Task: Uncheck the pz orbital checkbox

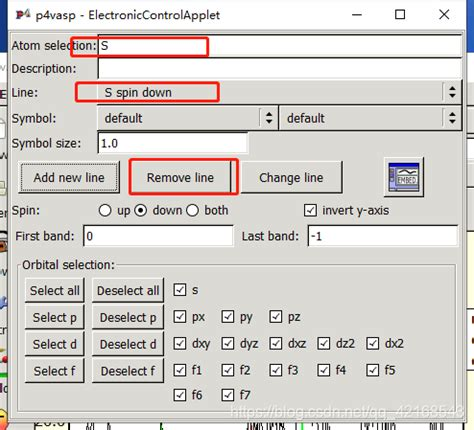Action: (x=276, y=316)
